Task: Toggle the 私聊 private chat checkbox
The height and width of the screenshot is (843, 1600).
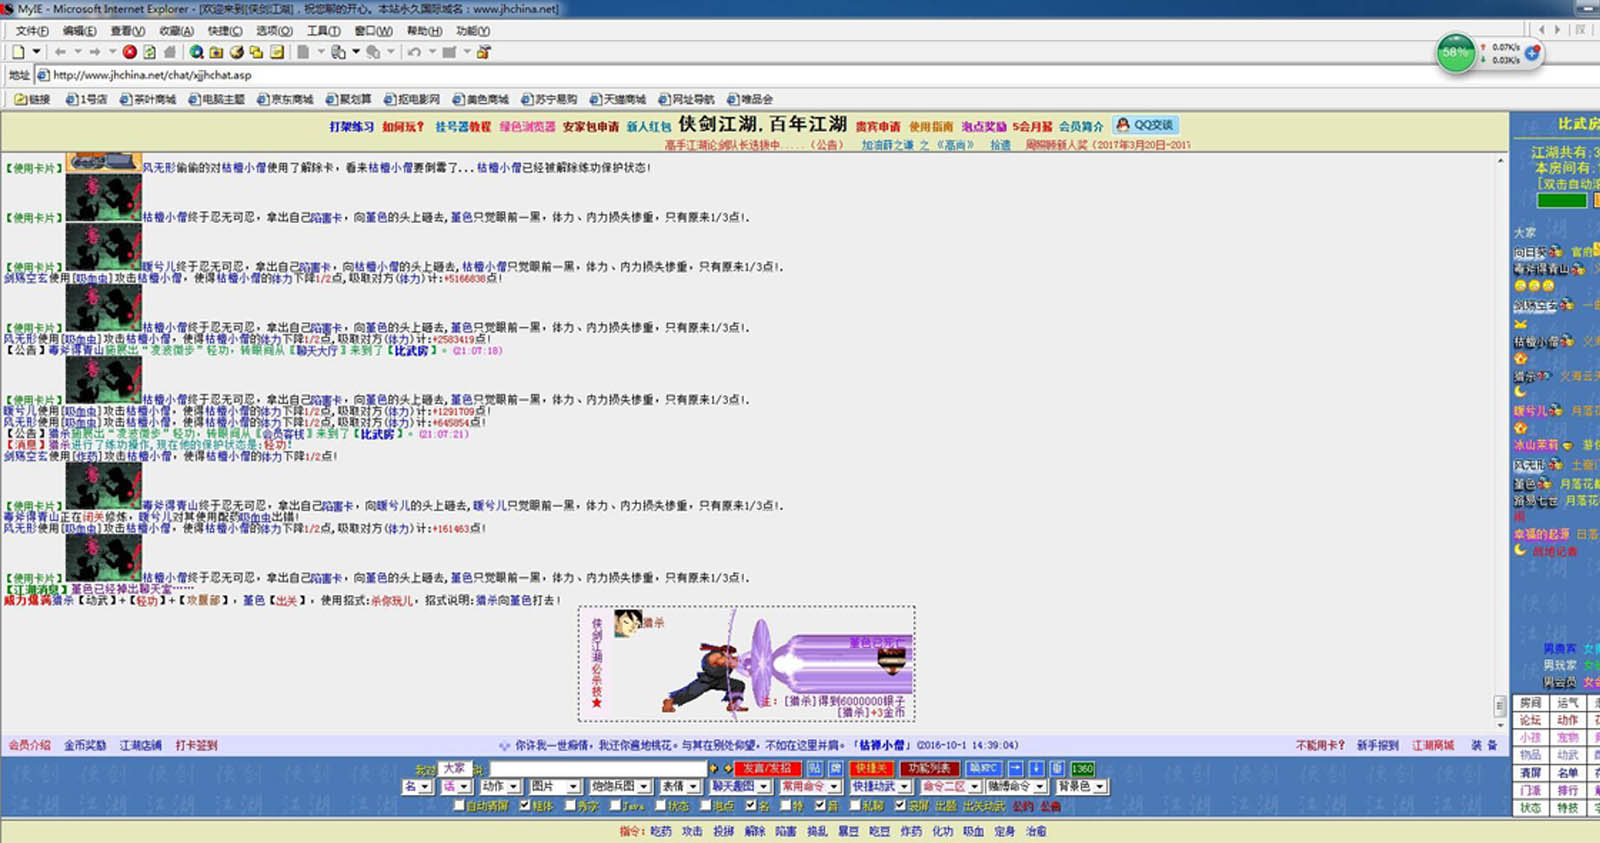Action: coord(855,805)
